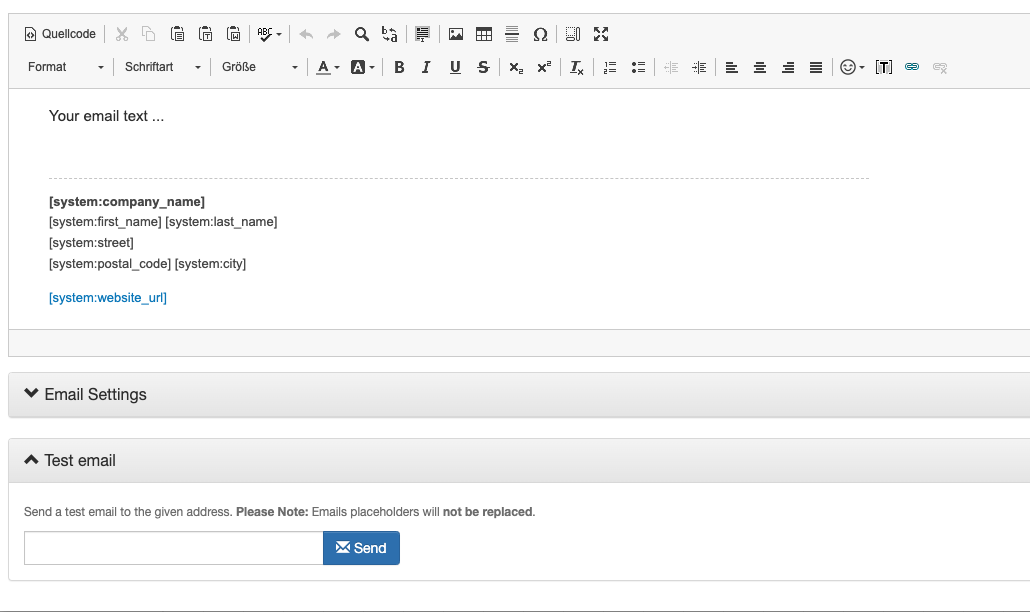Toggle italic formatting
The height and width of the screenshot is (612, 1030).
[x=426, y=67]
